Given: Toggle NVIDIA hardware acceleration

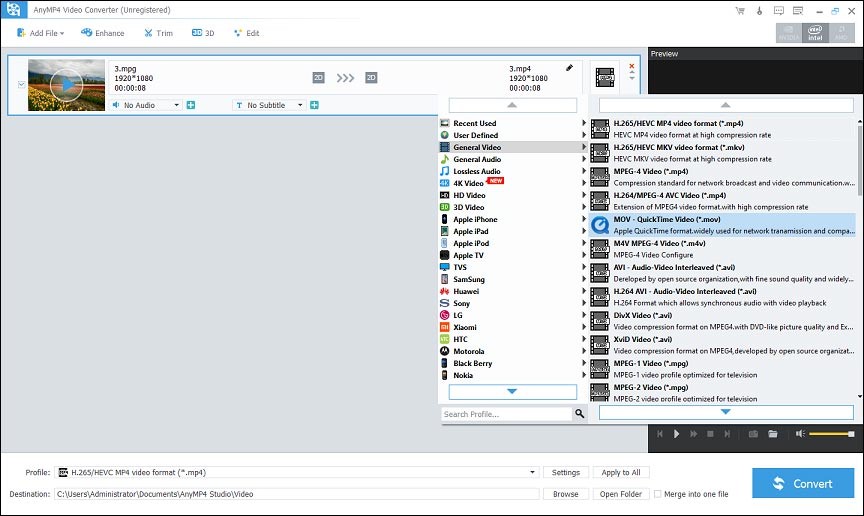Looking at the screenshot, I should pyautogui.click(x=789, y=33).
